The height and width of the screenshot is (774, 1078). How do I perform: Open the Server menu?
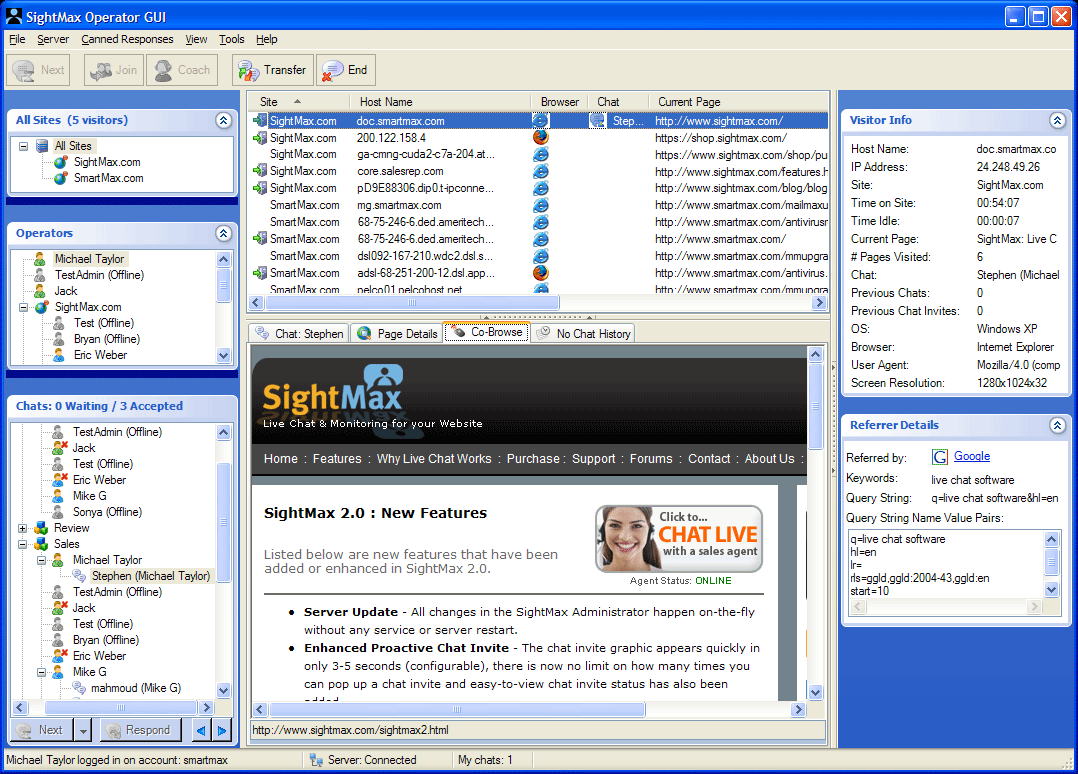(x=53, y=39)
